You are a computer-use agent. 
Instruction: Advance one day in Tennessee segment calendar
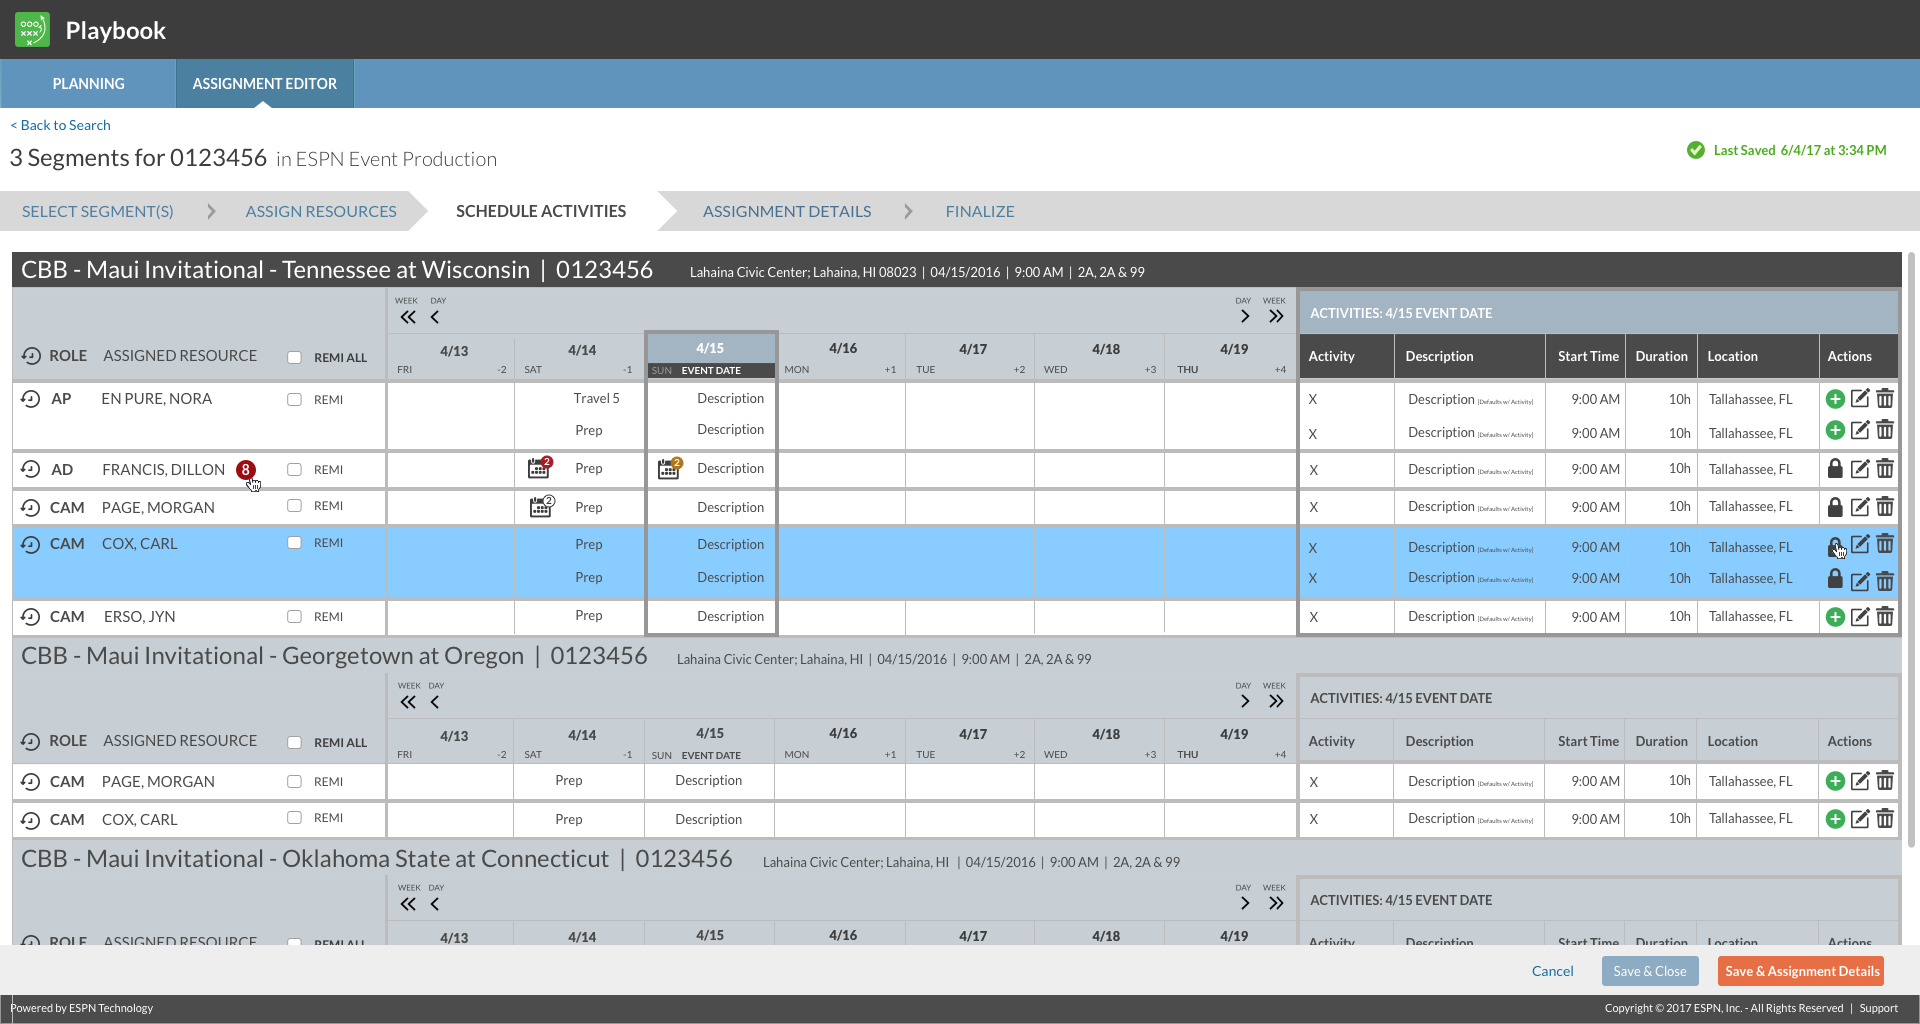tap(1245, 317)
